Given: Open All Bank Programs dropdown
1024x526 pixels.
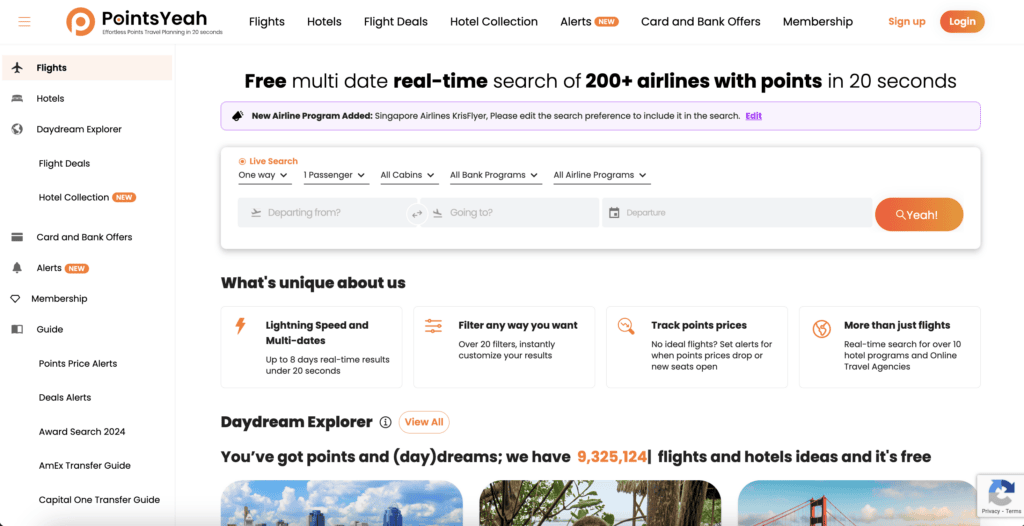Looking at the screenshot, I should (x=494, y=175).
